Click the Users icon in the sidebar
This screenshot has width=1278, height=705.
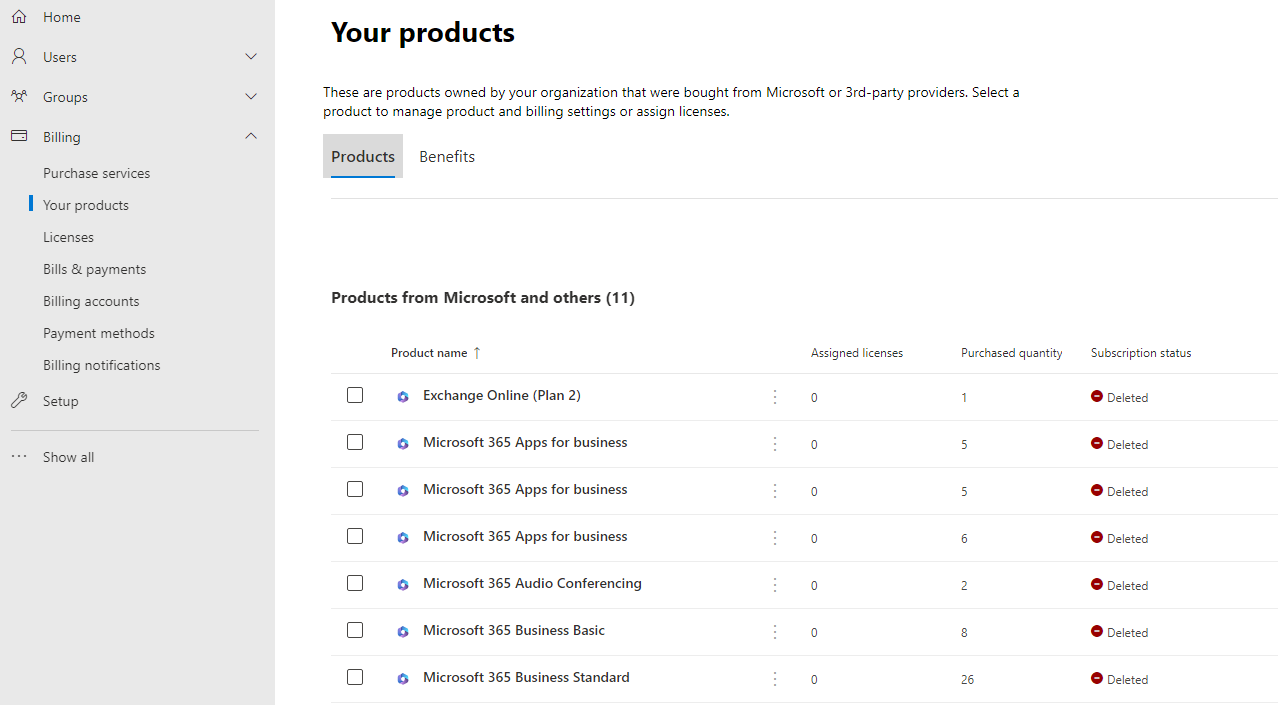point(18,56)
